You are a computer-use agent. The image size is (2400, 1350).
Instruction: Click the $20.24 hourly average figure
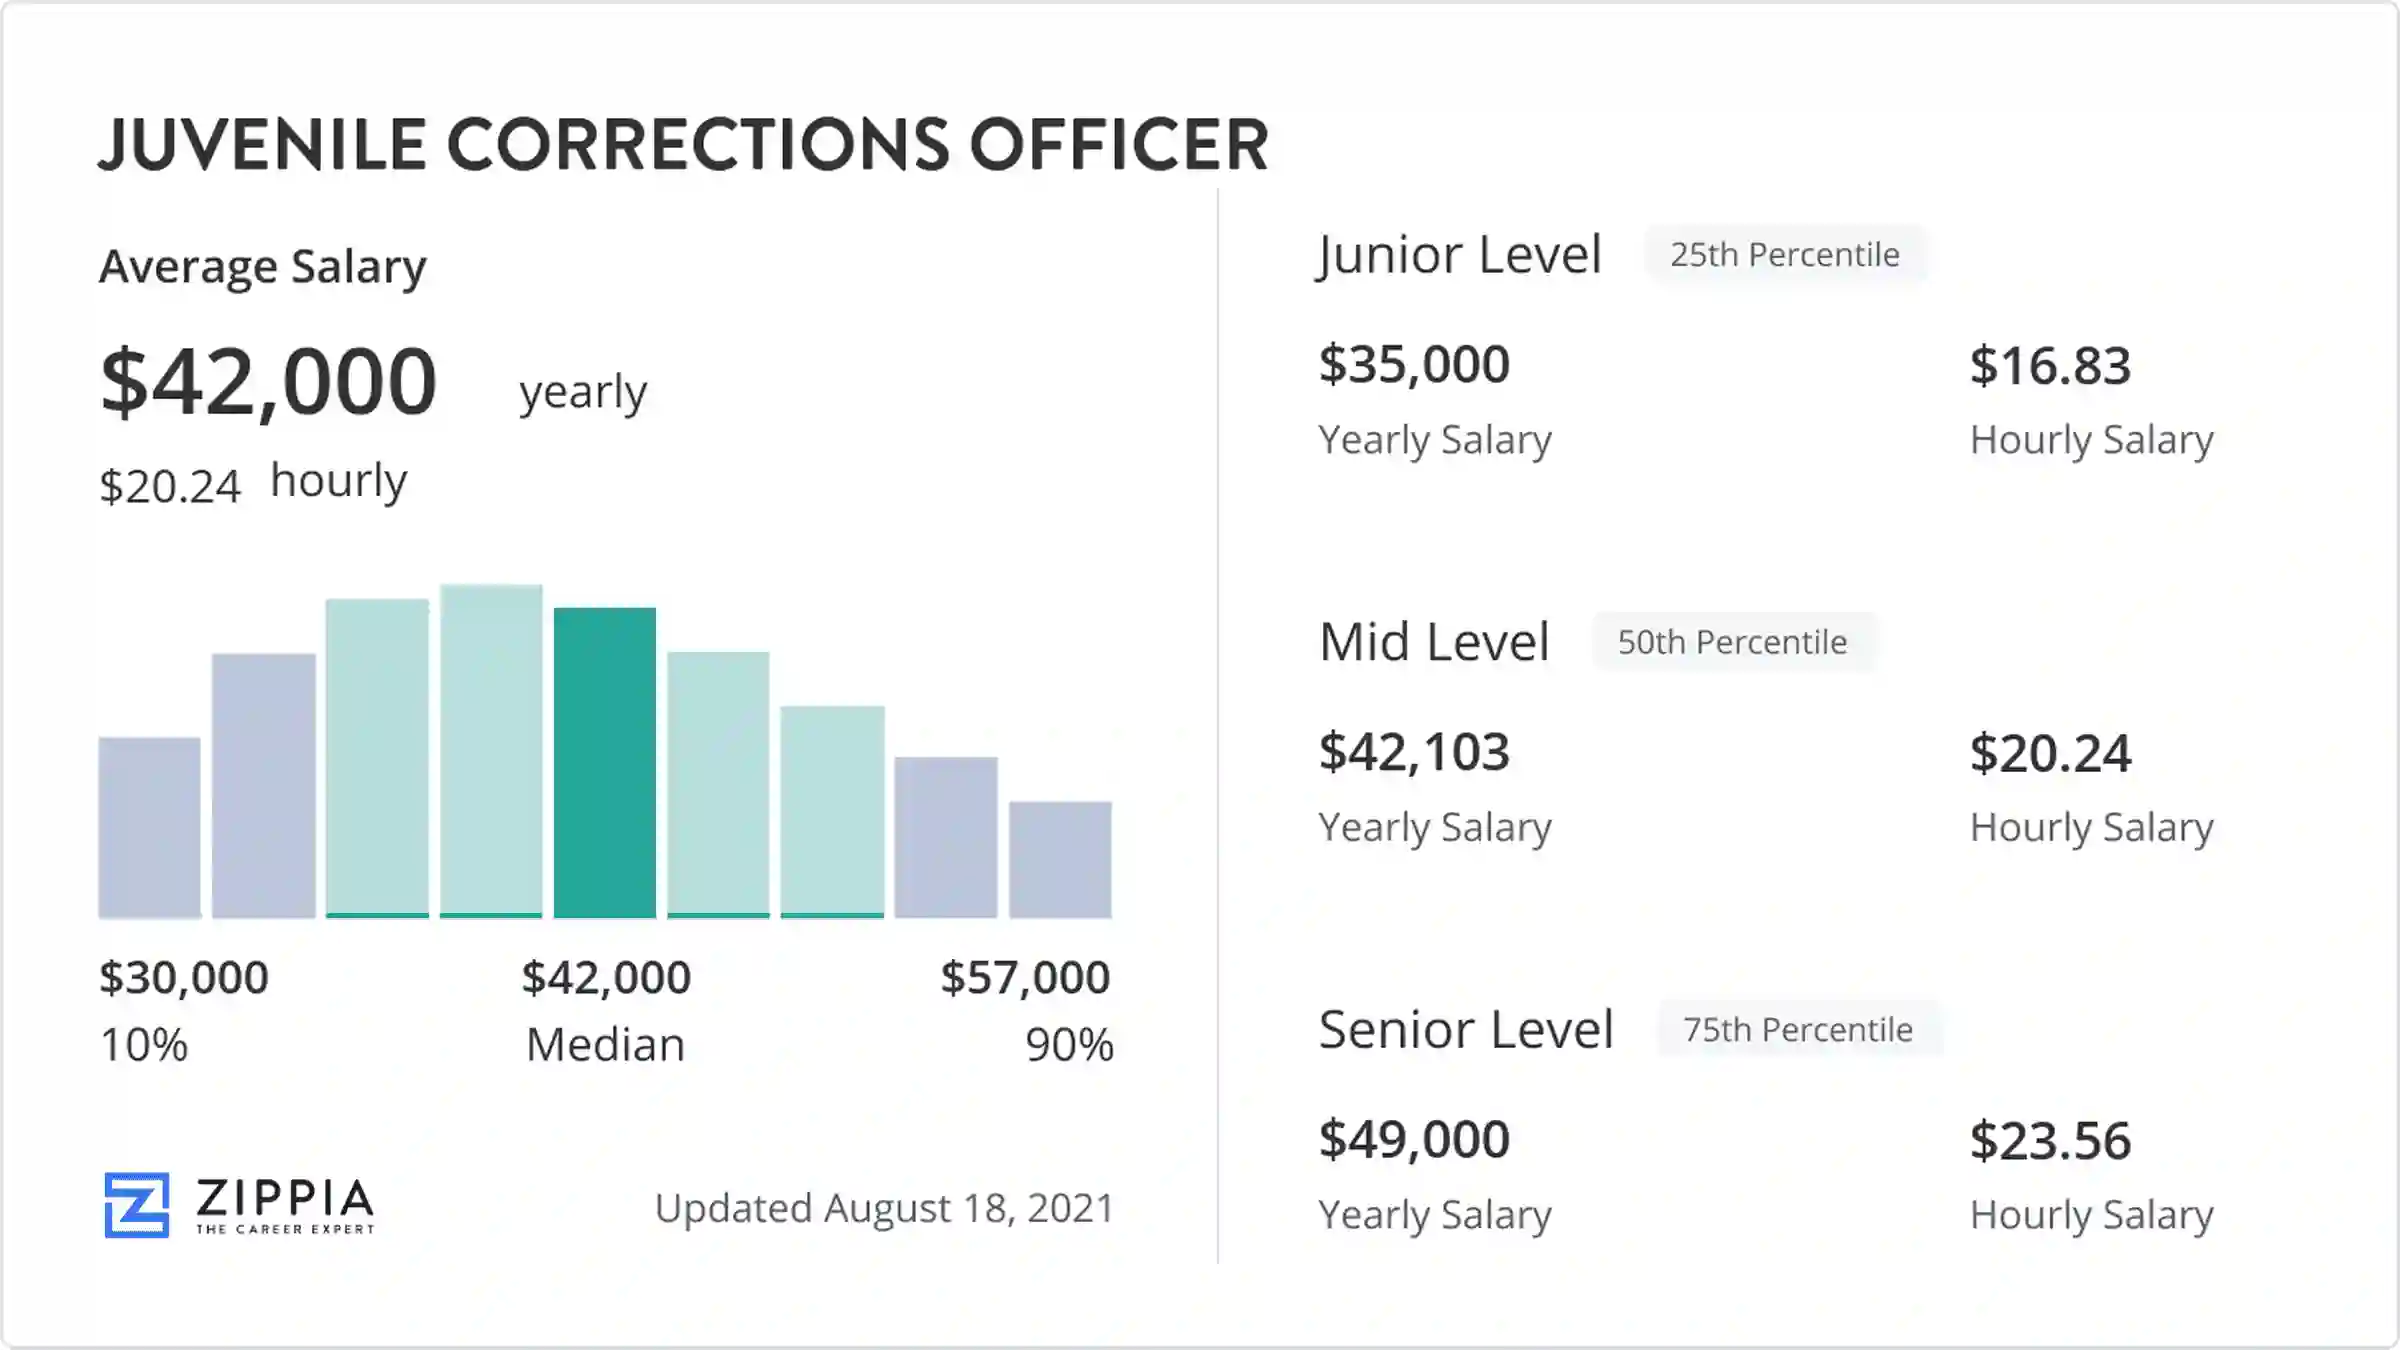pyautogui.click(x=170, y=487)
